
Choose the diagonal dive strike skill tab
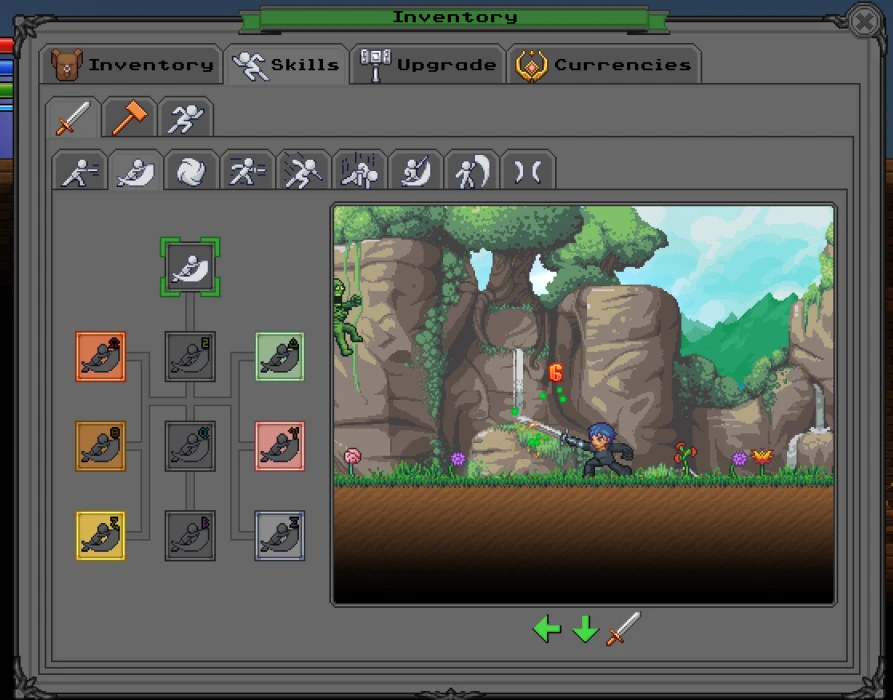pos(303,170)
